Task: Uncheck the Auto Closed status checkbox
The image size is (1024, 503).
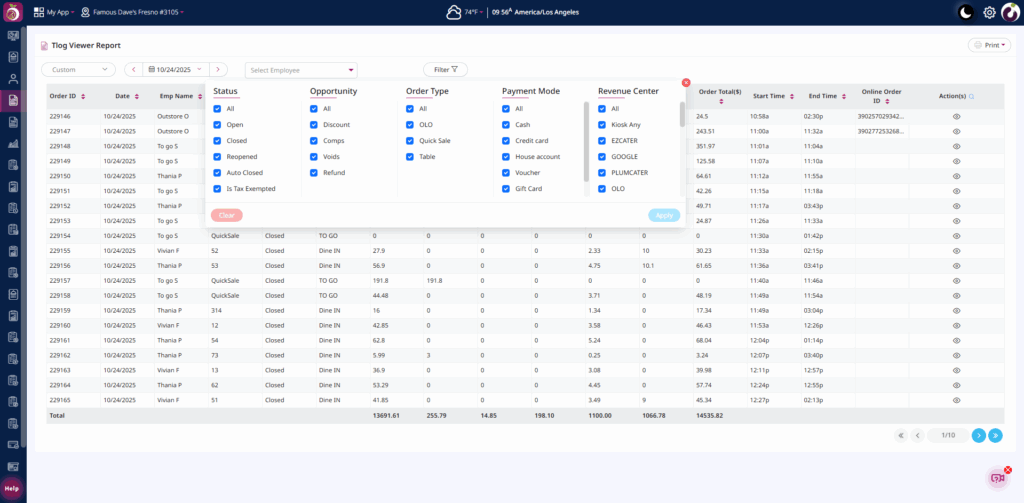Action: 217,173
